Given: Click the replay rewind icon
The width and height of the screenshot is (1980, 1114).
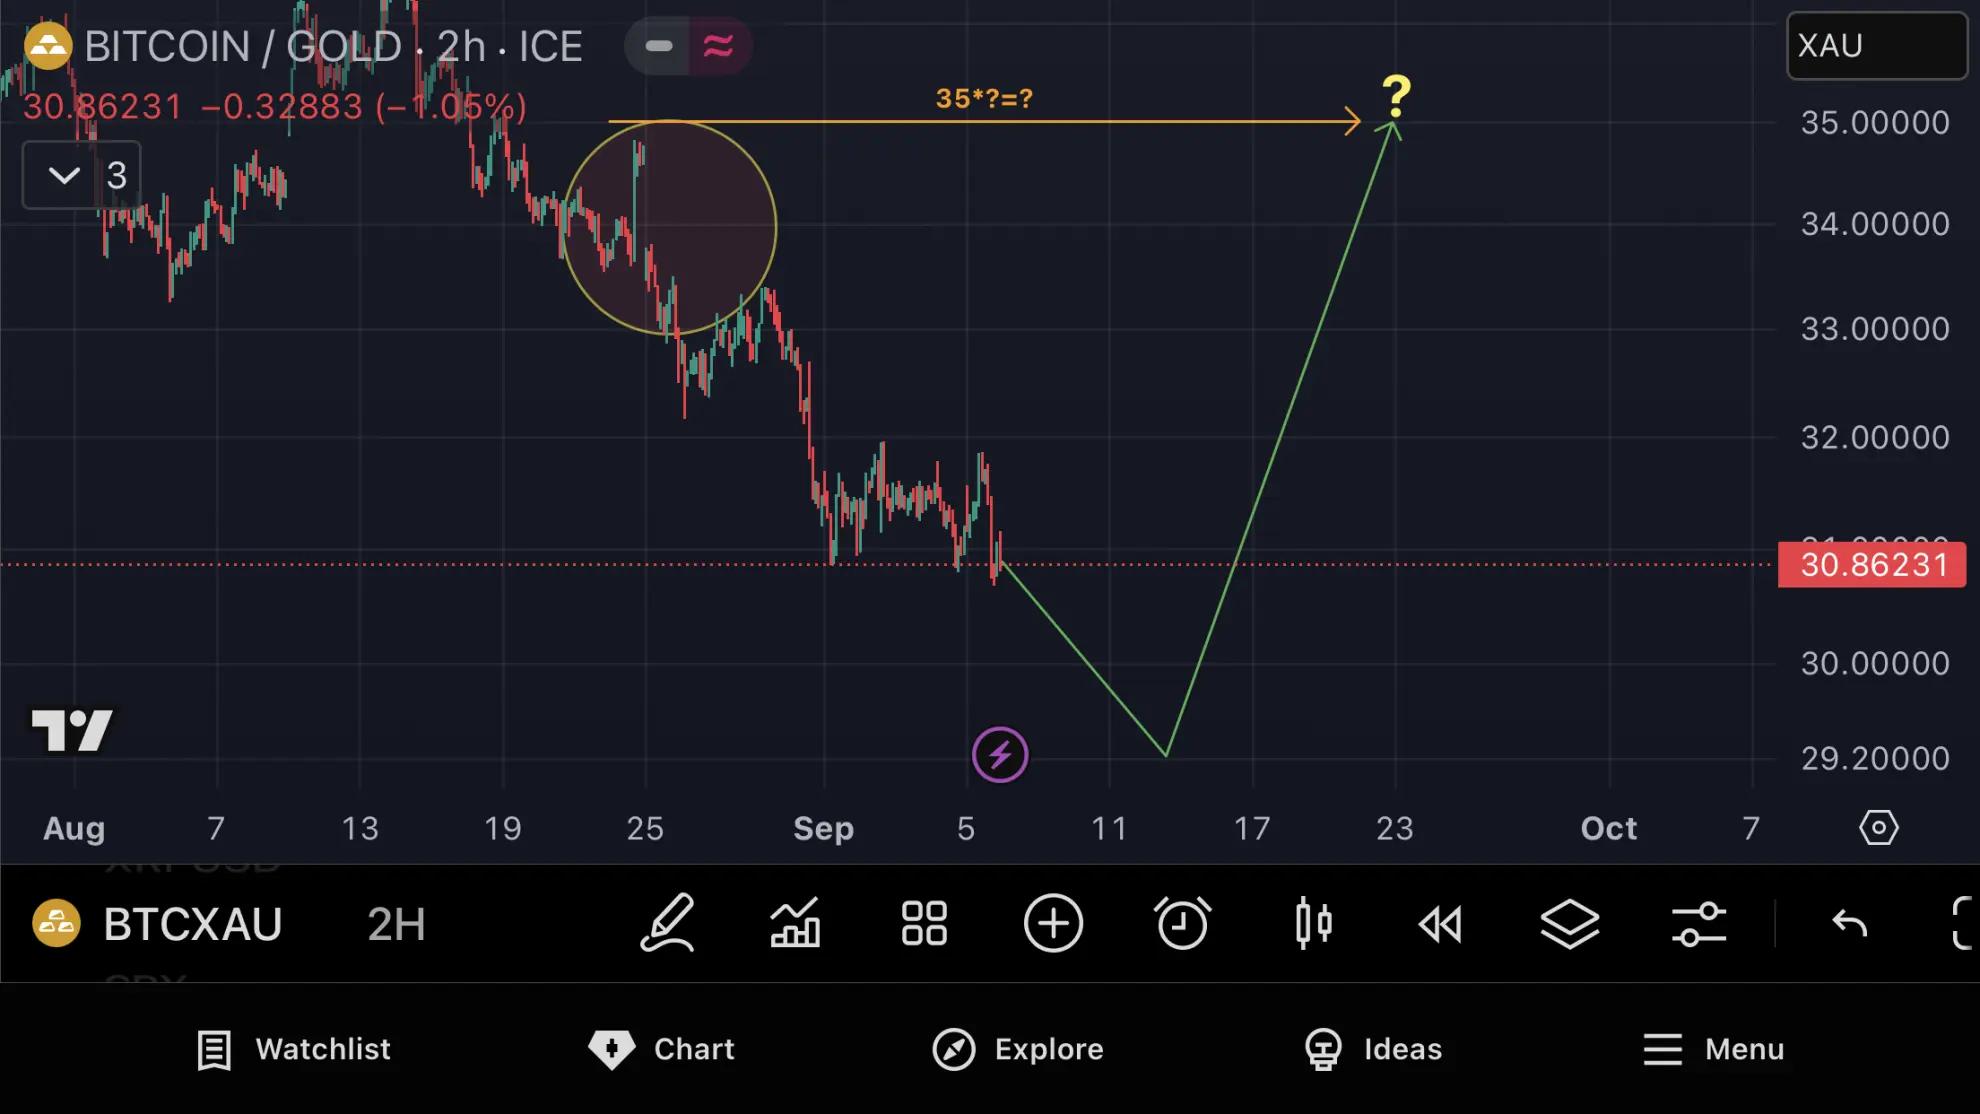Looking at the screenshot, I should (x=1441, y=924).
